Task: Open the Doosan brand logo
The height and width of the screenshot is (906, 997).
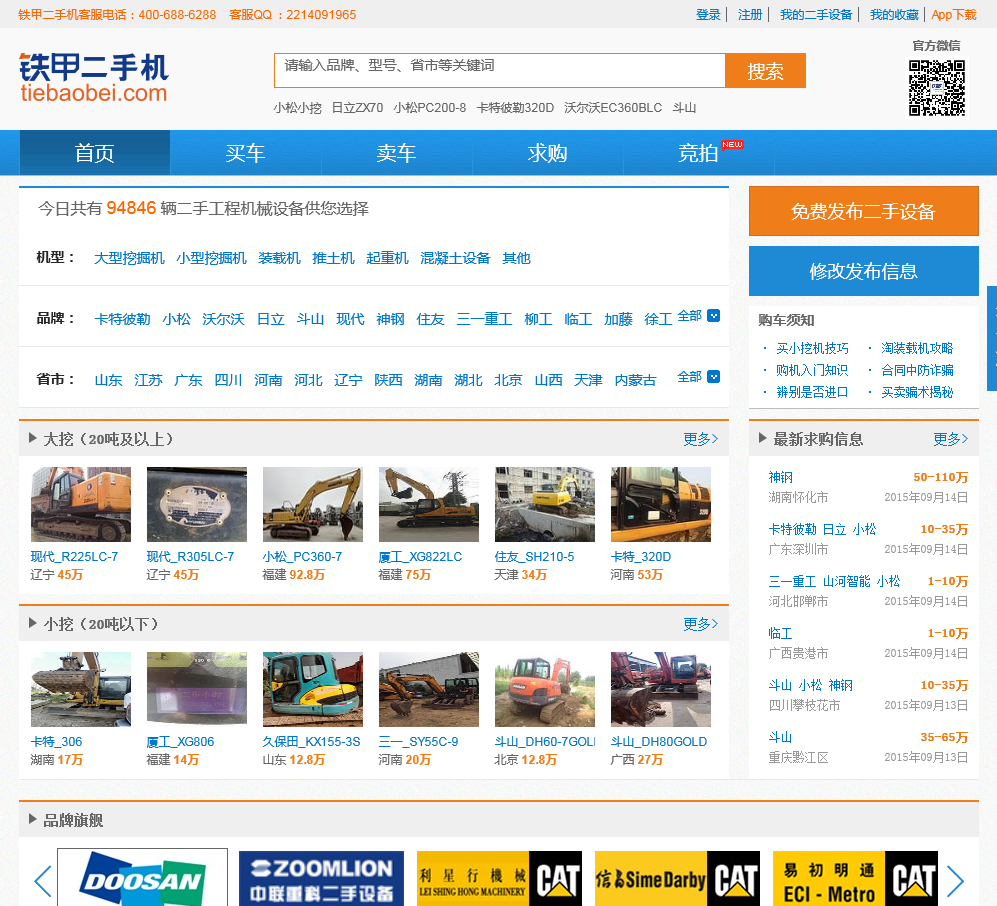Action: (x=142, y=879)
